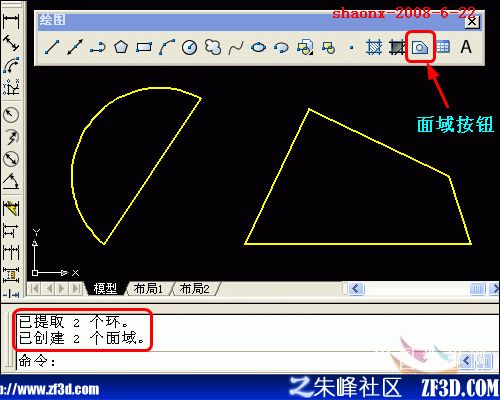Click the Region button highlighted in red
This screenshot has width=500, height=400.
[x=420, y=47]
